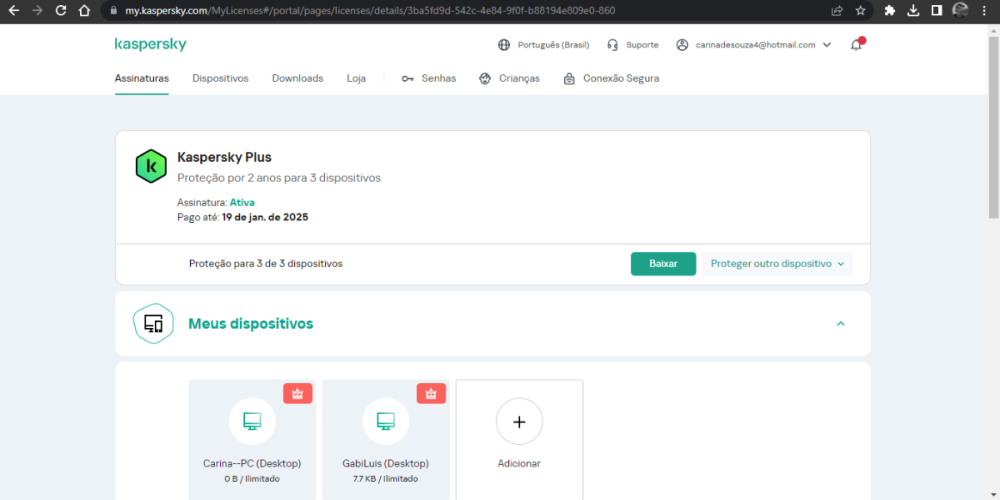Select the Carina--PC (Desktop) label

(x=252, y=464)
